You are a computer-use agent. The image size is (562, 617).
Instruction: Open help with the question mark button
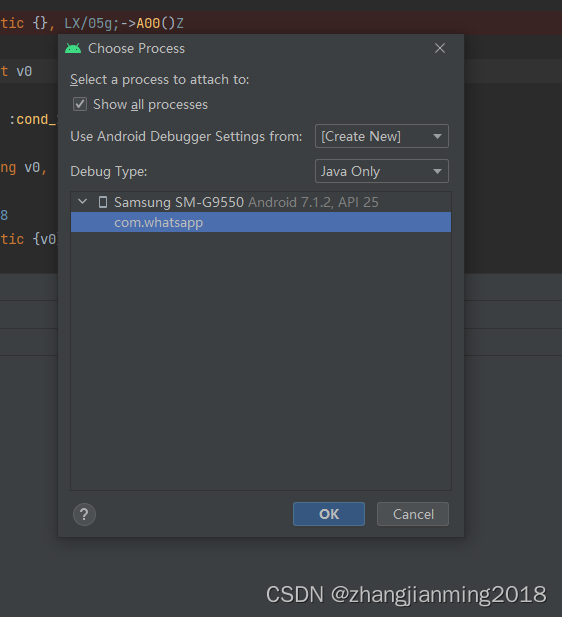[84, 514]
